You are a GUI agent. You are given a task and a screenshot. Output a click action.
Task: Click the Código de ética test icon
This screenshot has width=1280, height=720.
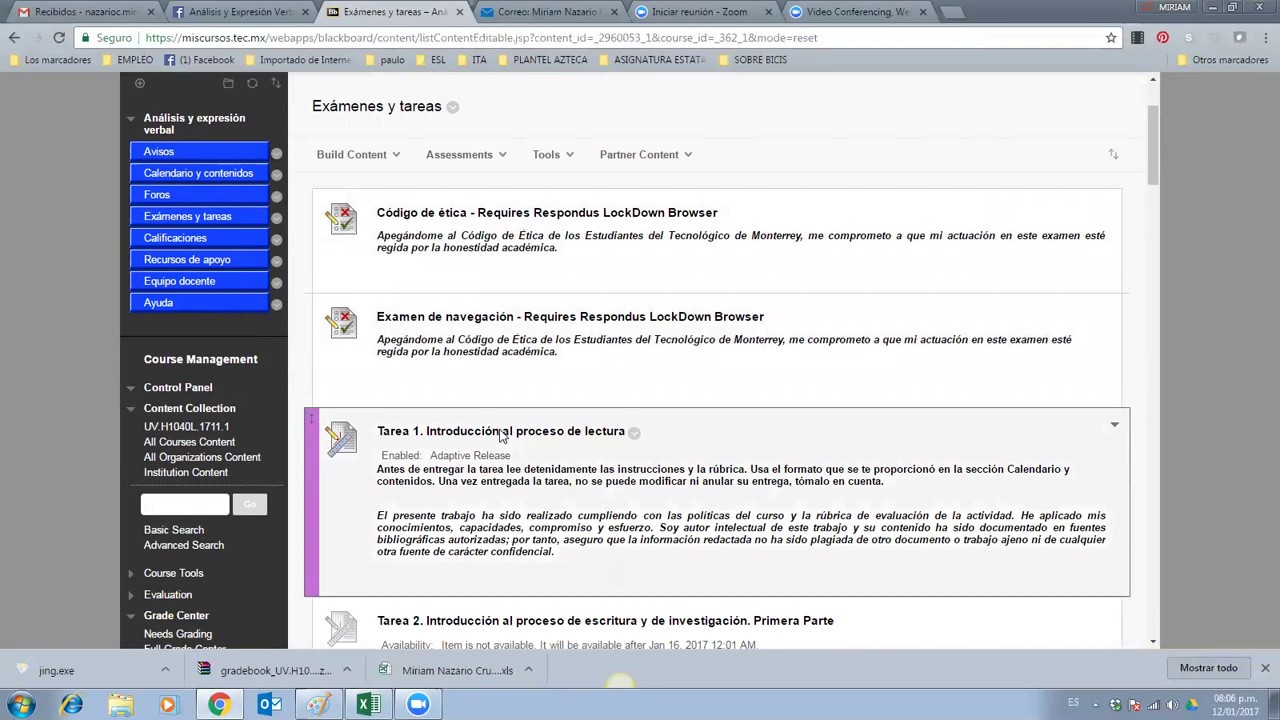(x=341, y=219)
